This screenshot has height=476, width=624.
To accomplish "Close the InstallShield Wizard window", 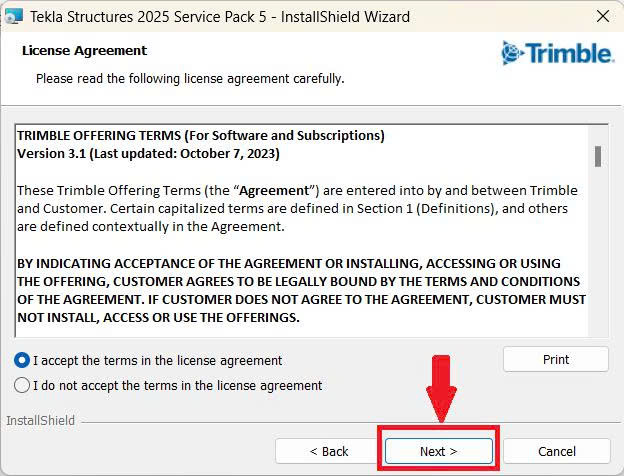I will click(603, 17).
